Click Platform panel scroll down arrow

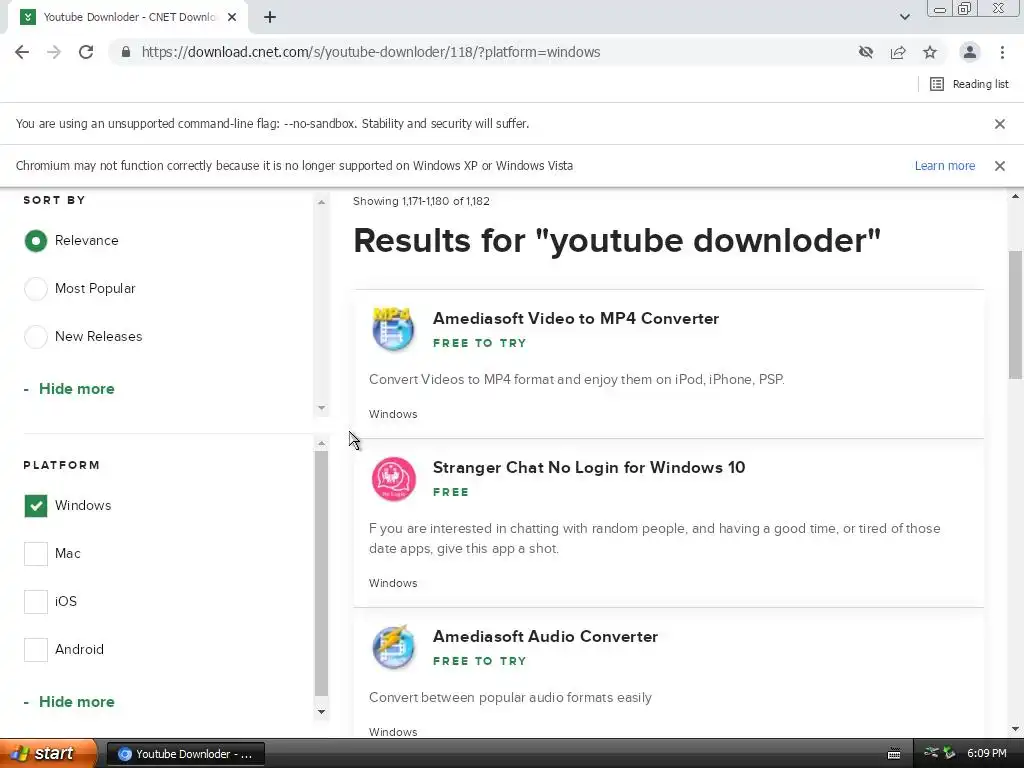(x=321, y=712)
